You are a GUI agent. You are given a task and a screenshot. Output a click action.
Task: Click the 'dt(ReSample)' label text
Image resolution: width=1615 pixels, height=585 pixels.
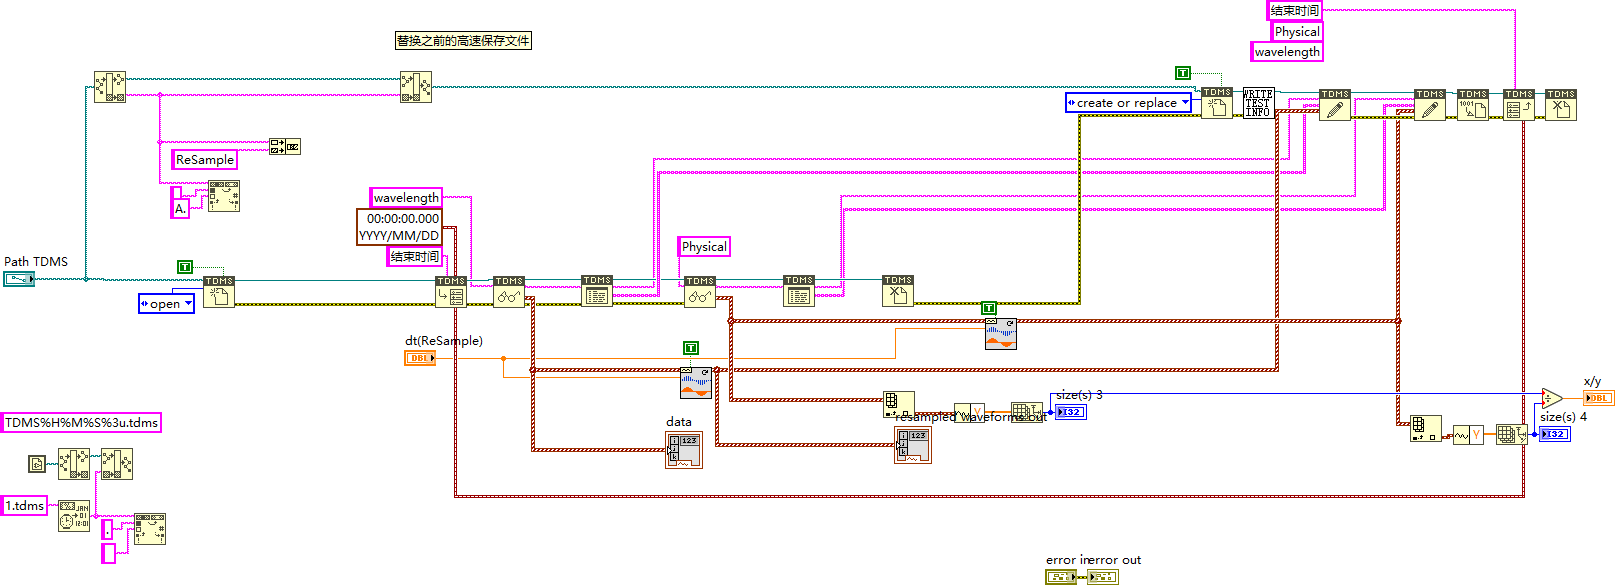444,341
